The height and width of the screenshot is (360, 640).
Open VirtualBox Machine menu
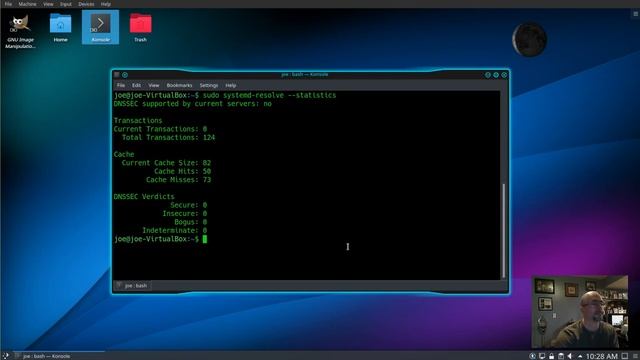tap(27, 4)
